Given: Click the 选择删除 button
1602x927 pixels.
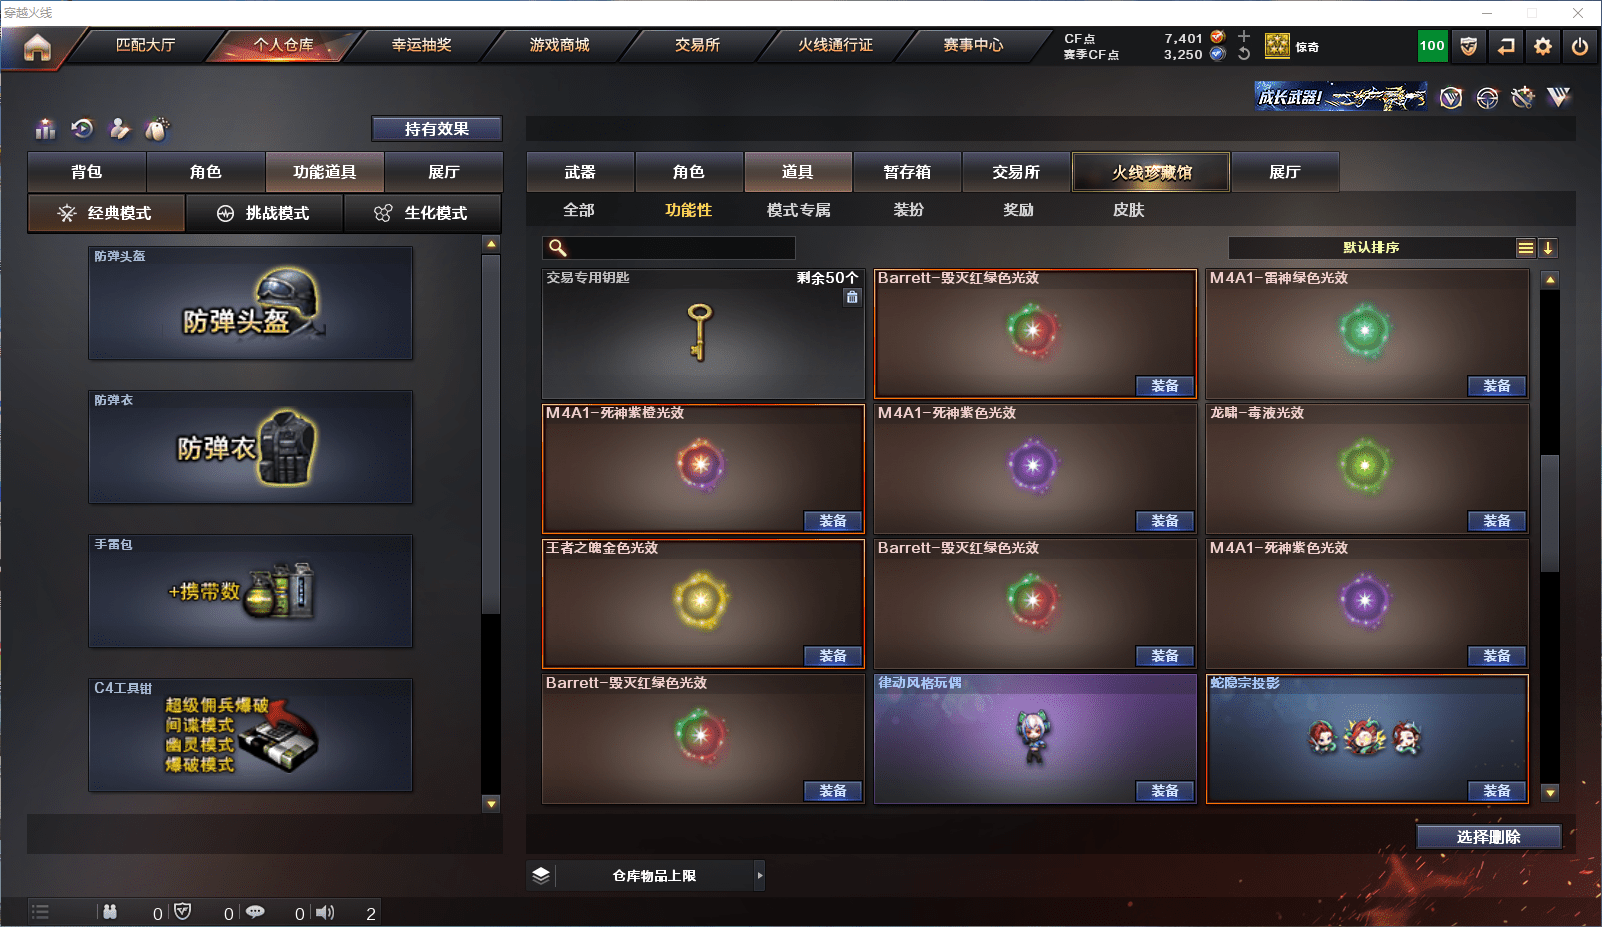Looking at the screenshot, I should pos(1489,837).
